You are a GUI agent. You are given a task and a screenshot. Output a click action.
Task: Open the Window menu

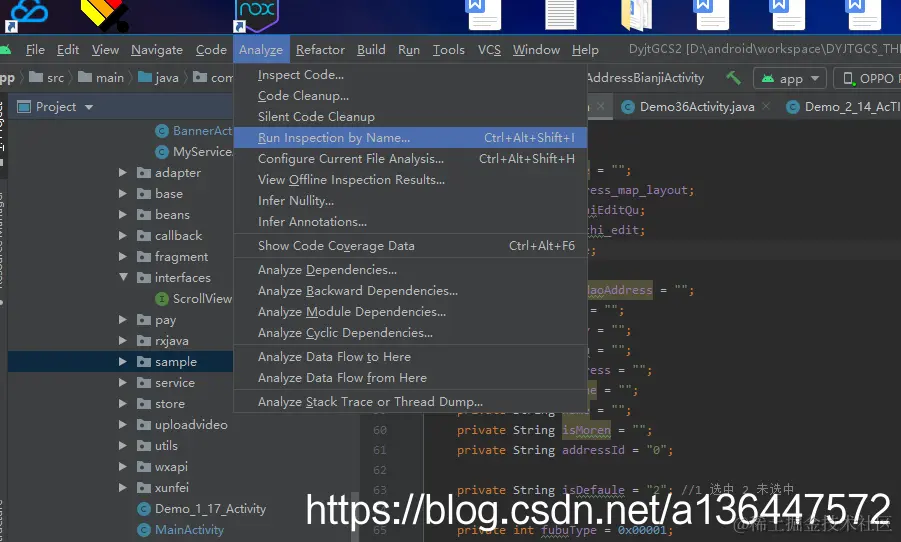536,50
